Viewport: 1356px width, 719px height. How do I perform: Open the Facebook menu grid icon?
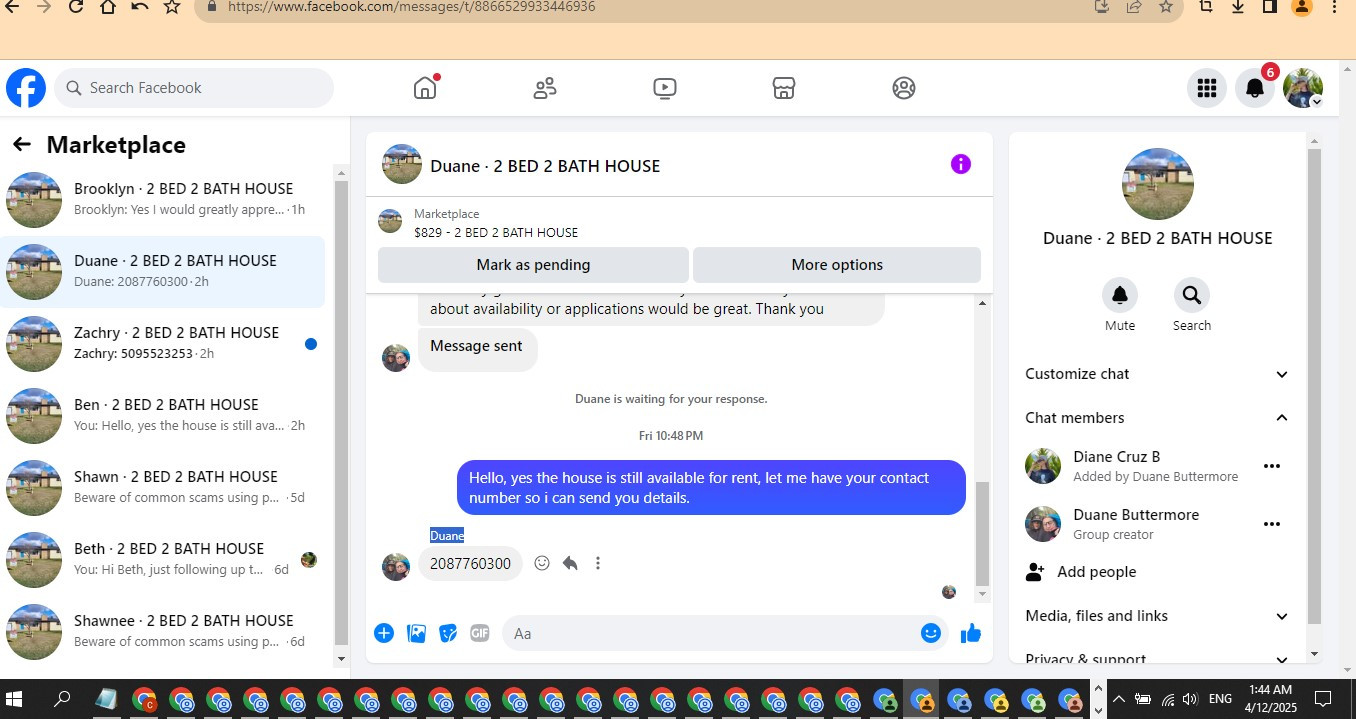1207,88
